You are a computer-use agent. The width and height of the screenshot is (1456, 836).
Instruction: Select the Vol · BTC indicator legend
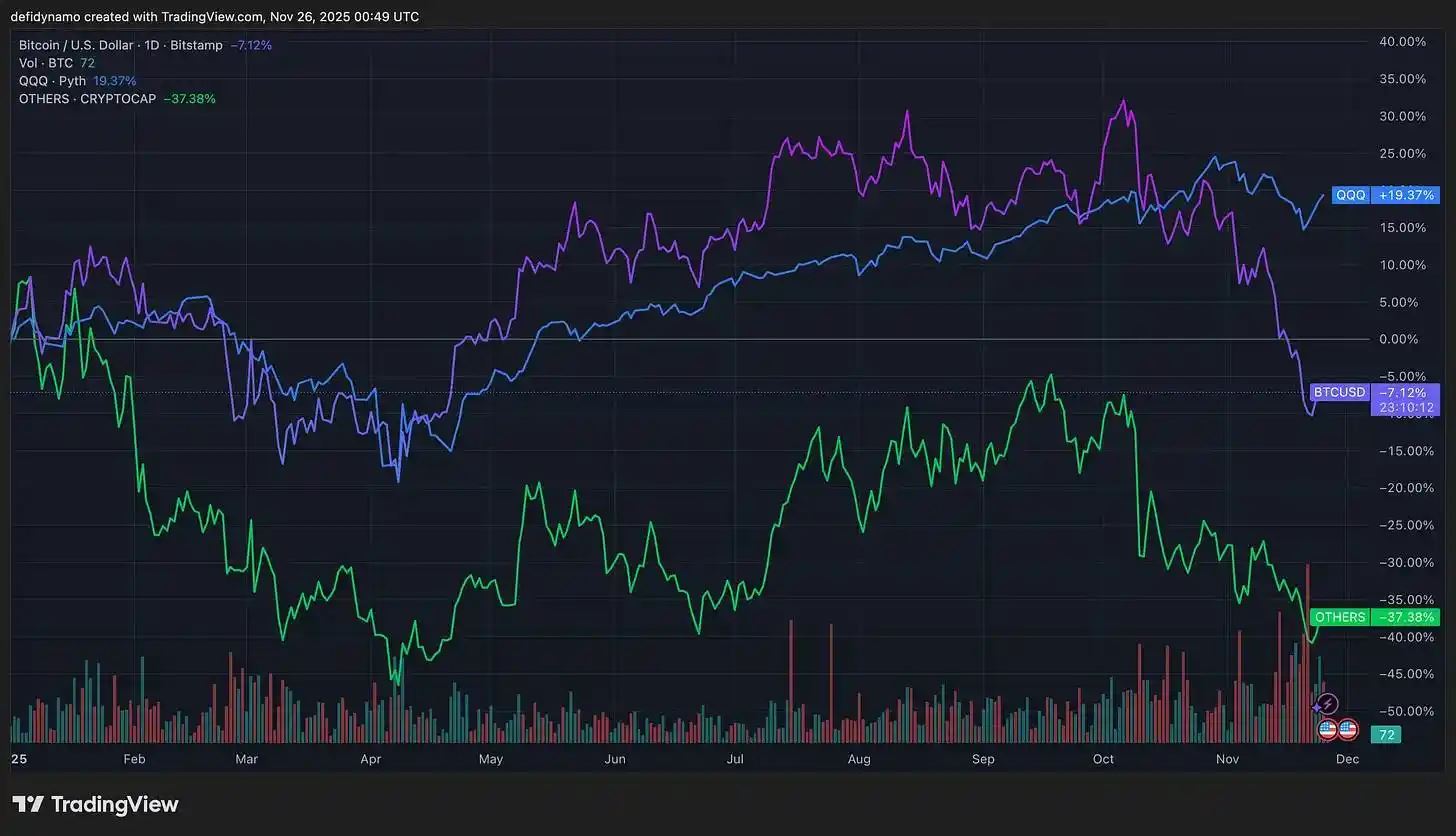(47, 63)
